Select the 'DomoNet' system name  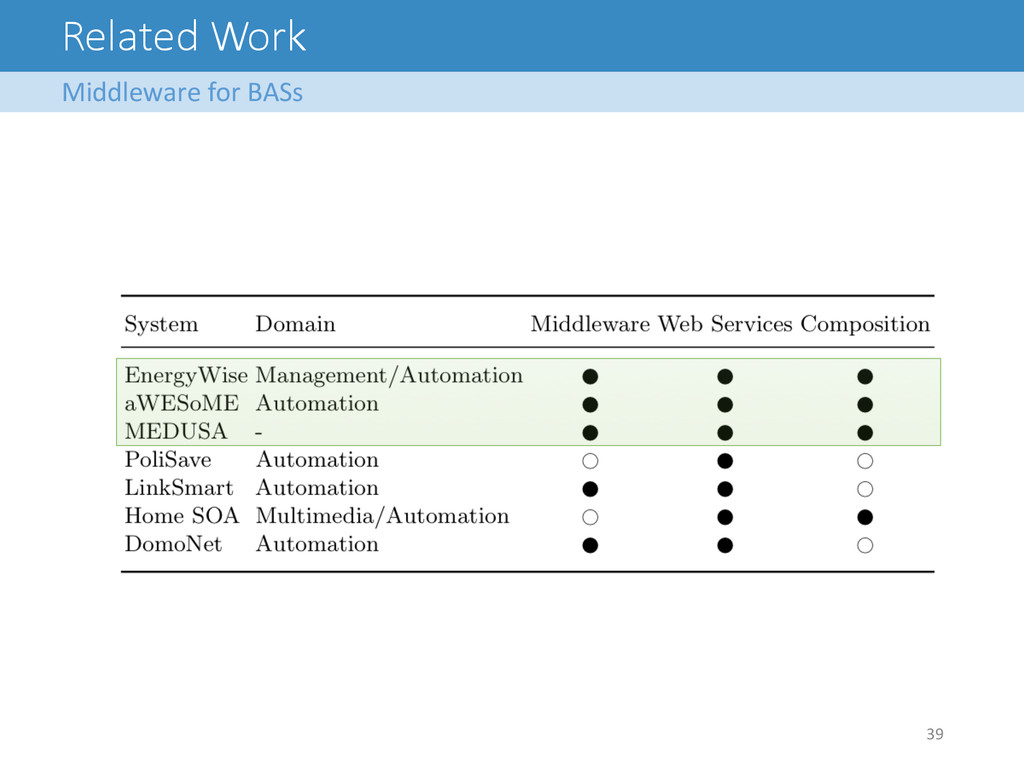click(173, 544)
